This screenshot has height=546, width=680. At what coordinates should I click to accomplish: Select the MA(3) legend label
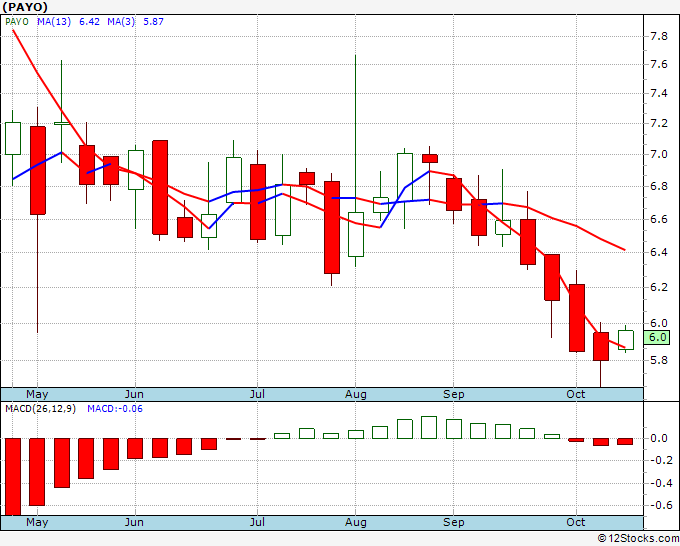click(121, 22)
